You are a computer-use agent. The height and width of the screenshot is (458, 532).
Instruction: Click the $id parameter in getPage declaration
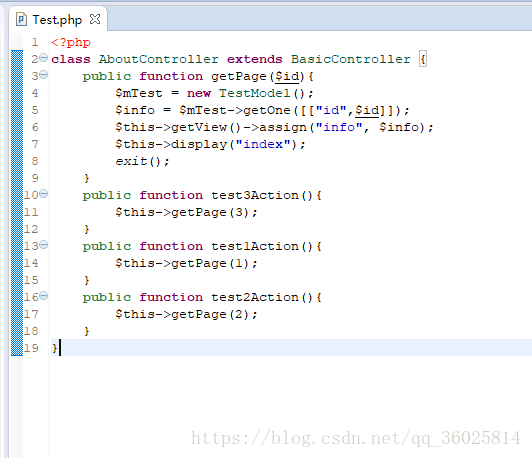[x=287, y=77]
